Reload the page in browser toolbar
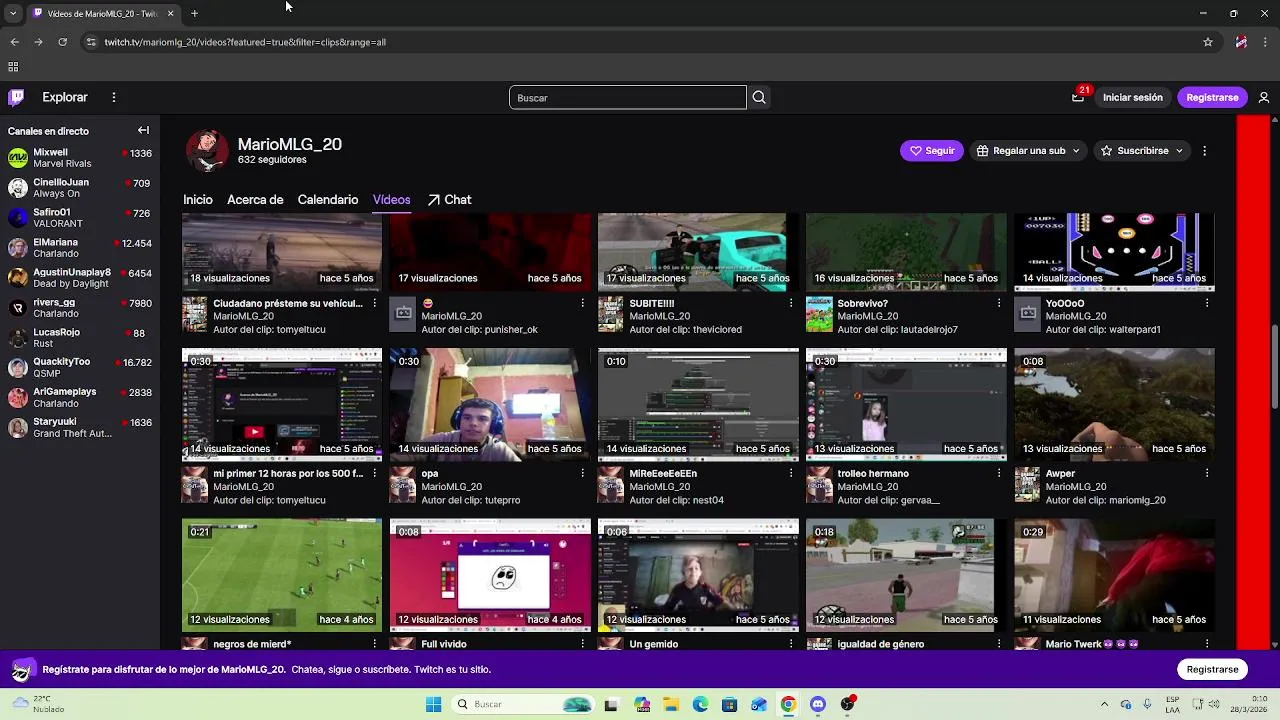The width and height of the screenshot is (1280, 720). point(62,42)
